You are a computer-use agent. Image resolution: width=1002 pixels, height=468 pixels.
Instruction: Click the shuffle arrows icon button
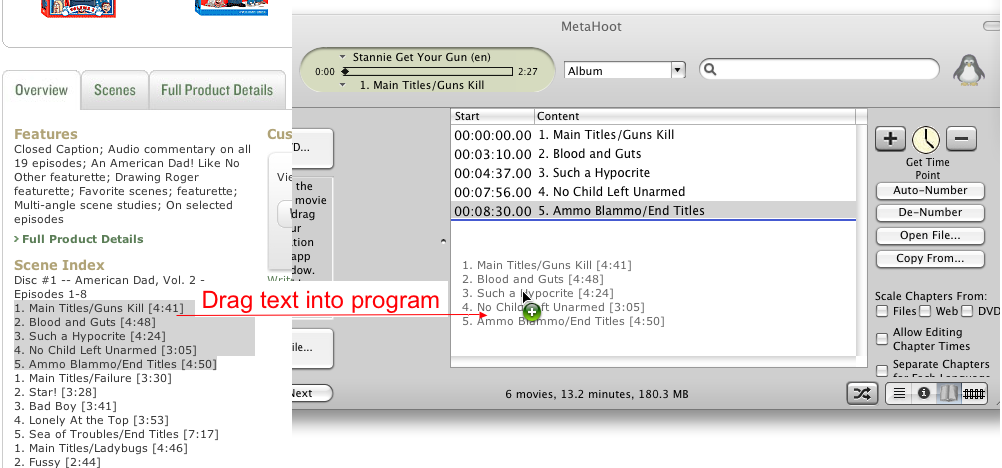click(862, 394)
